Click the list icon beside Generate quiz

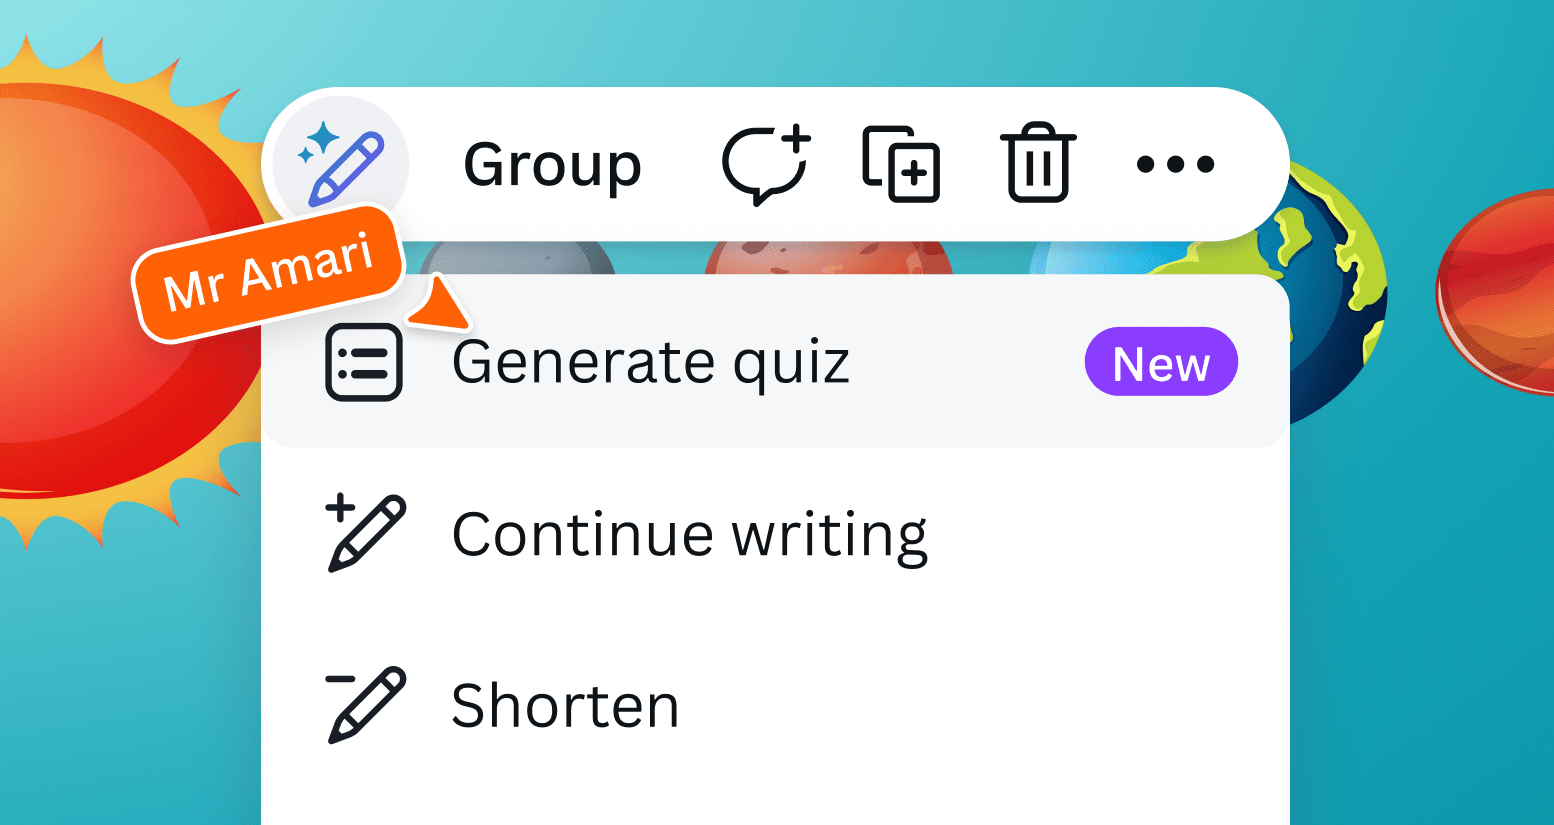point(365,362)
